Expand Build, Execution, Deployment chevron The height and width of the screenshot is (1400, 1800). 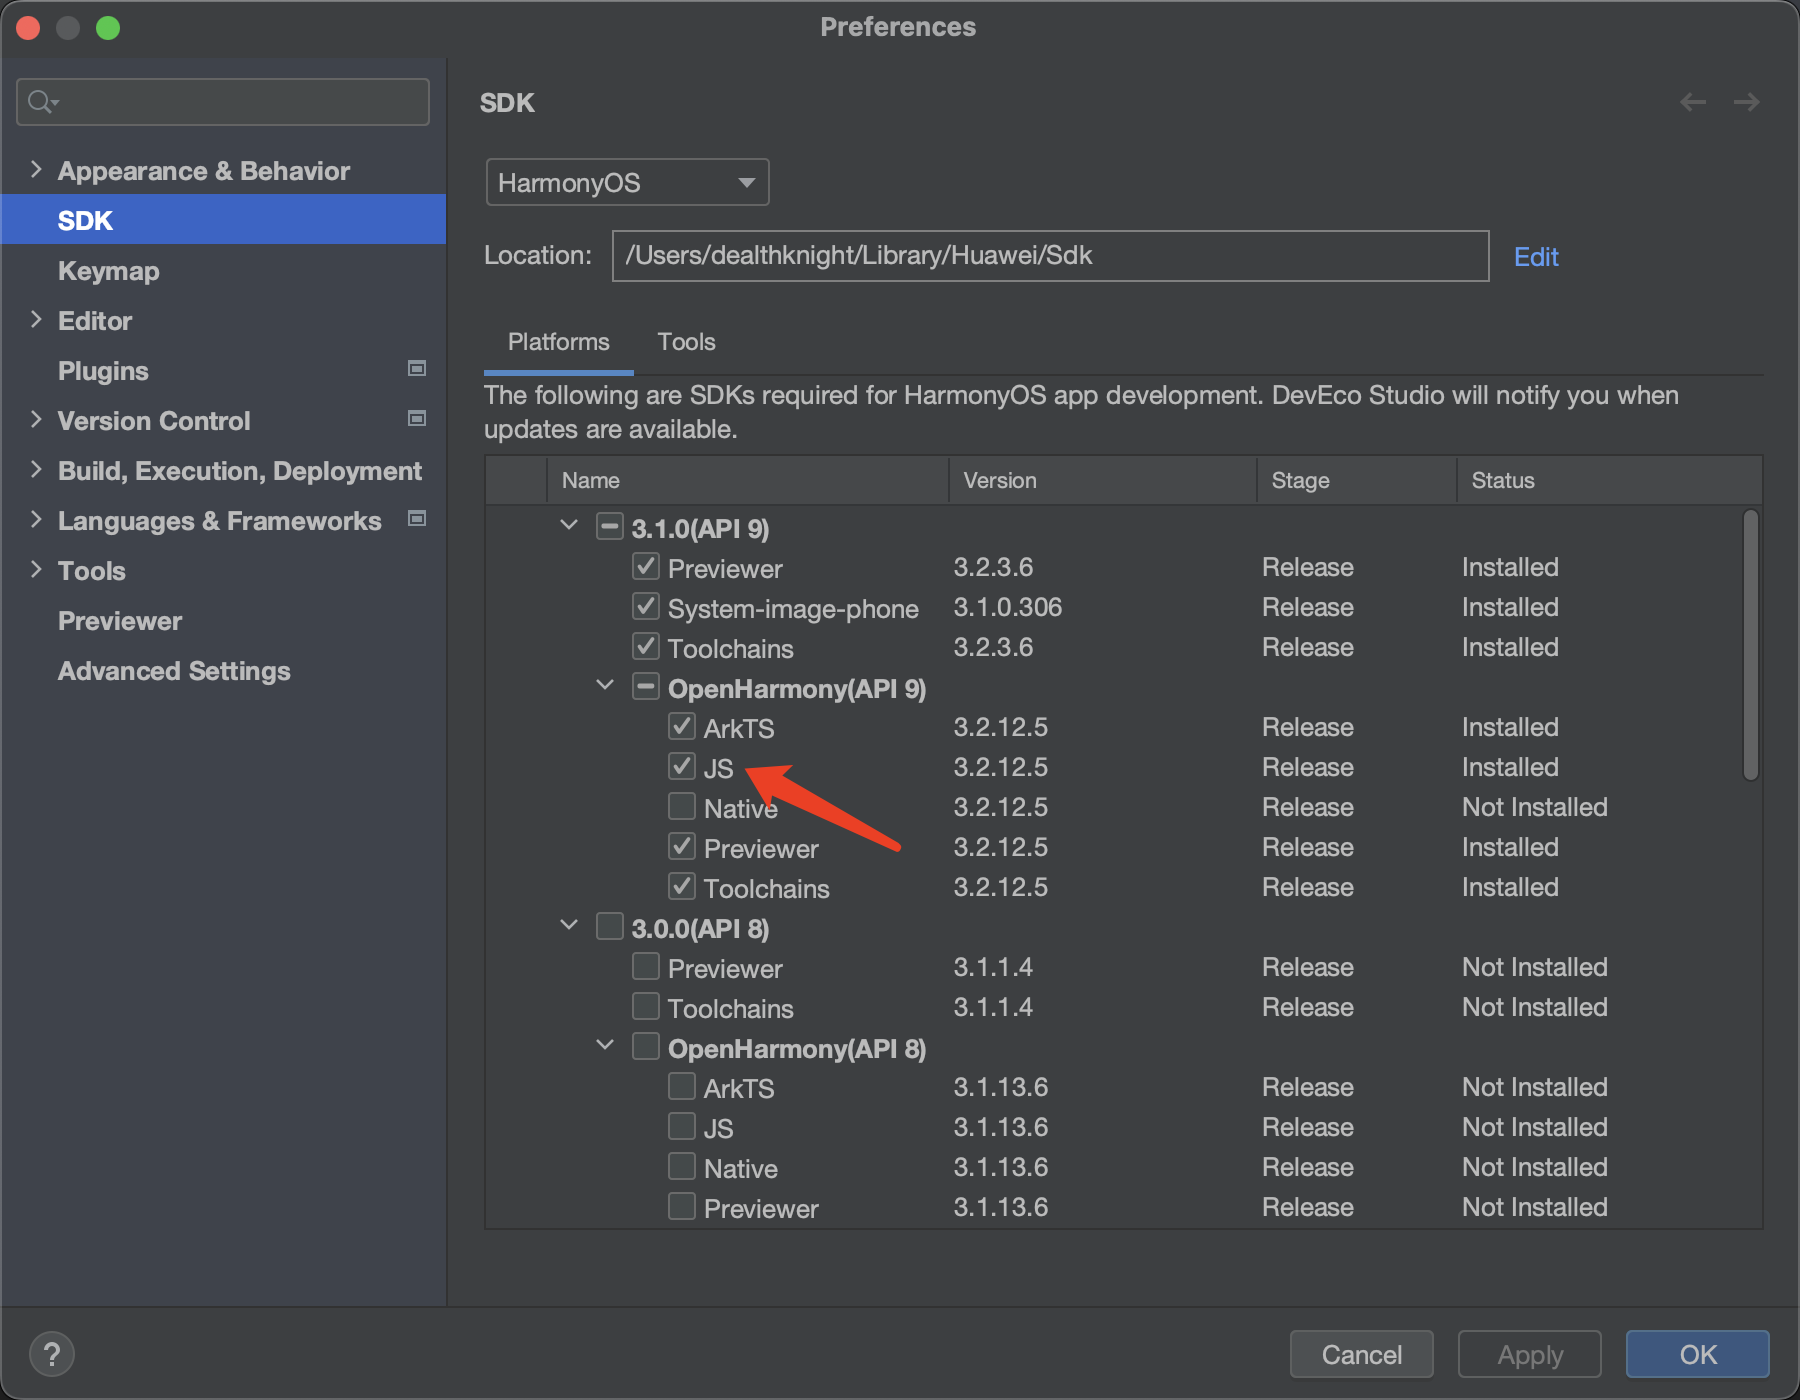point(36,469)
